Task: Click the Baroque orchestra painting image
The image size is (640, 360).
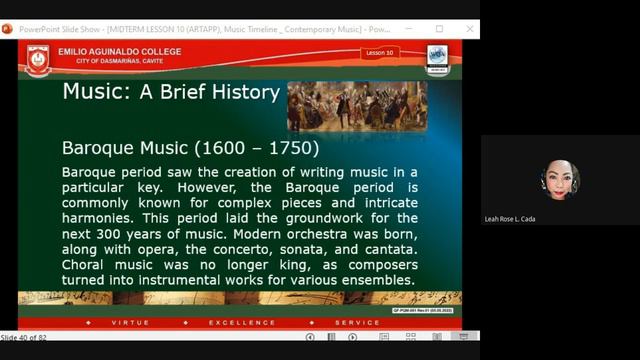Action: point(358,106)
